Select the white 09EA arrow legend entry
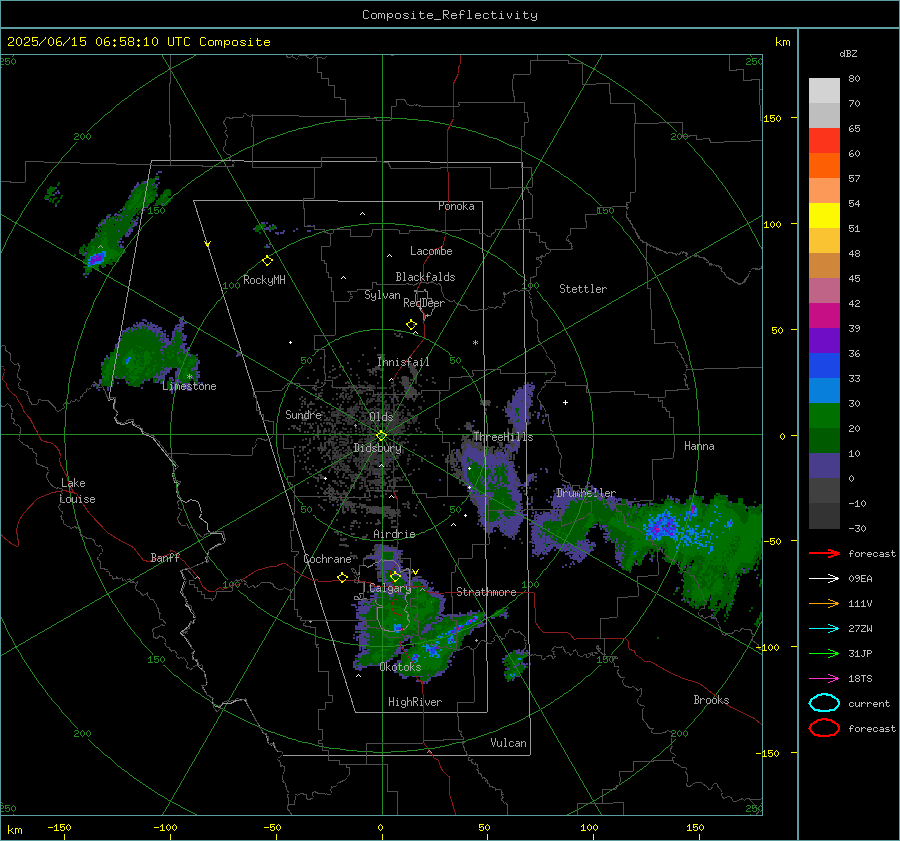The image size is (900, 841). pos(824,579)
